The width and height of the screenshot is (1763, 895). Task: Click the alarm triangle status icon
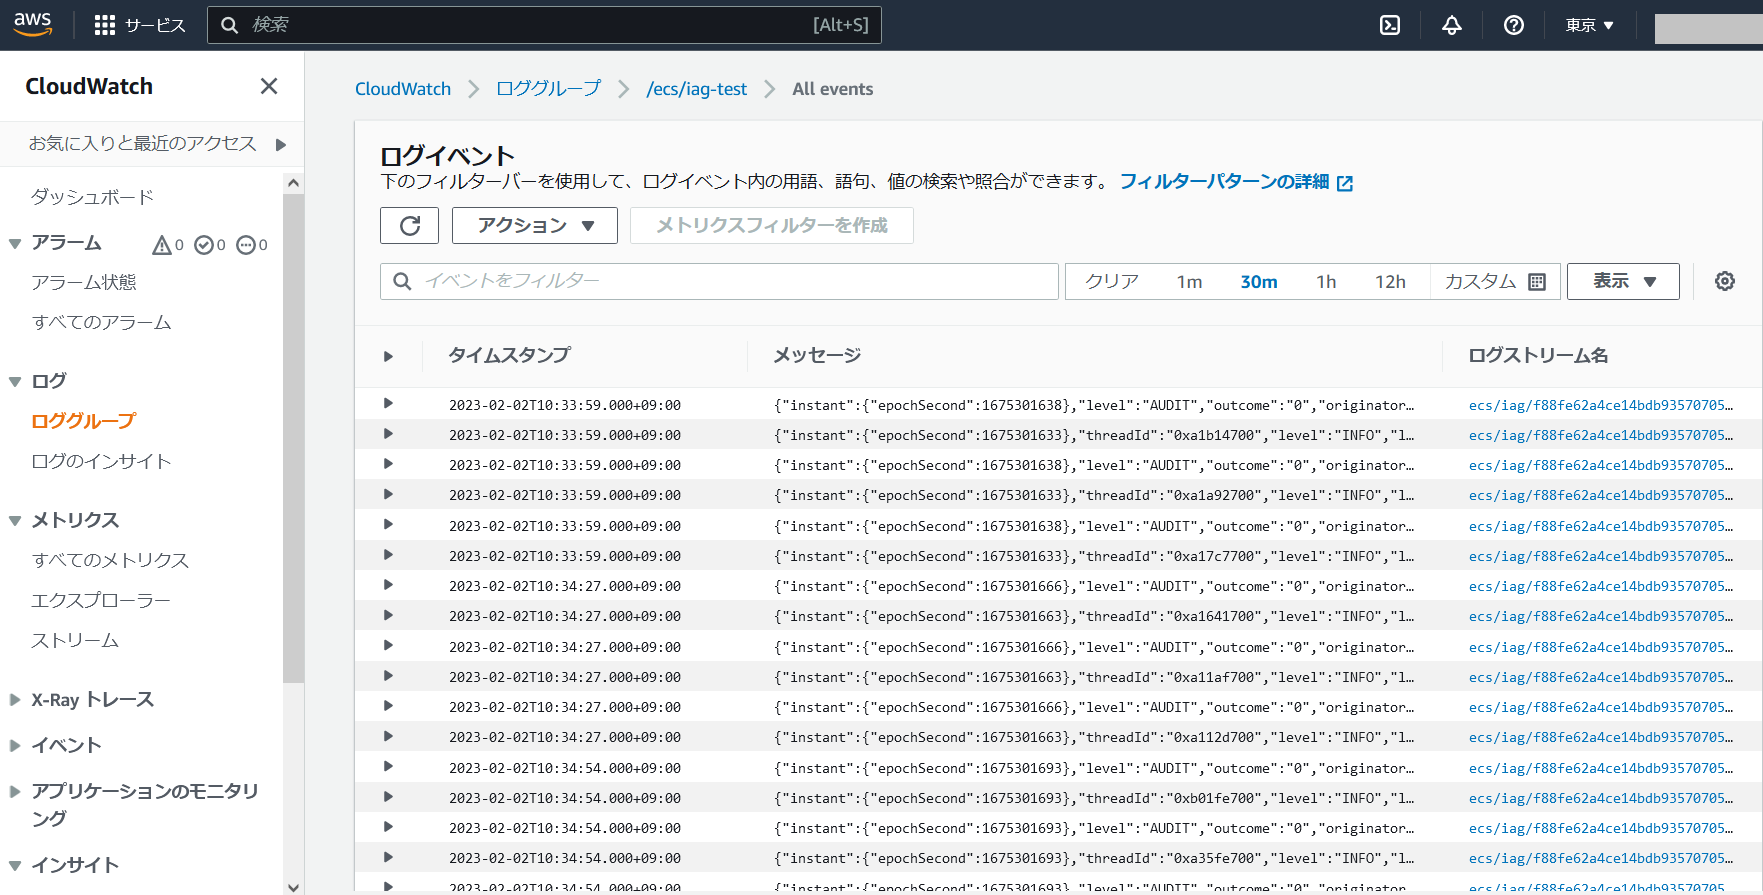[x=162, y=245]
